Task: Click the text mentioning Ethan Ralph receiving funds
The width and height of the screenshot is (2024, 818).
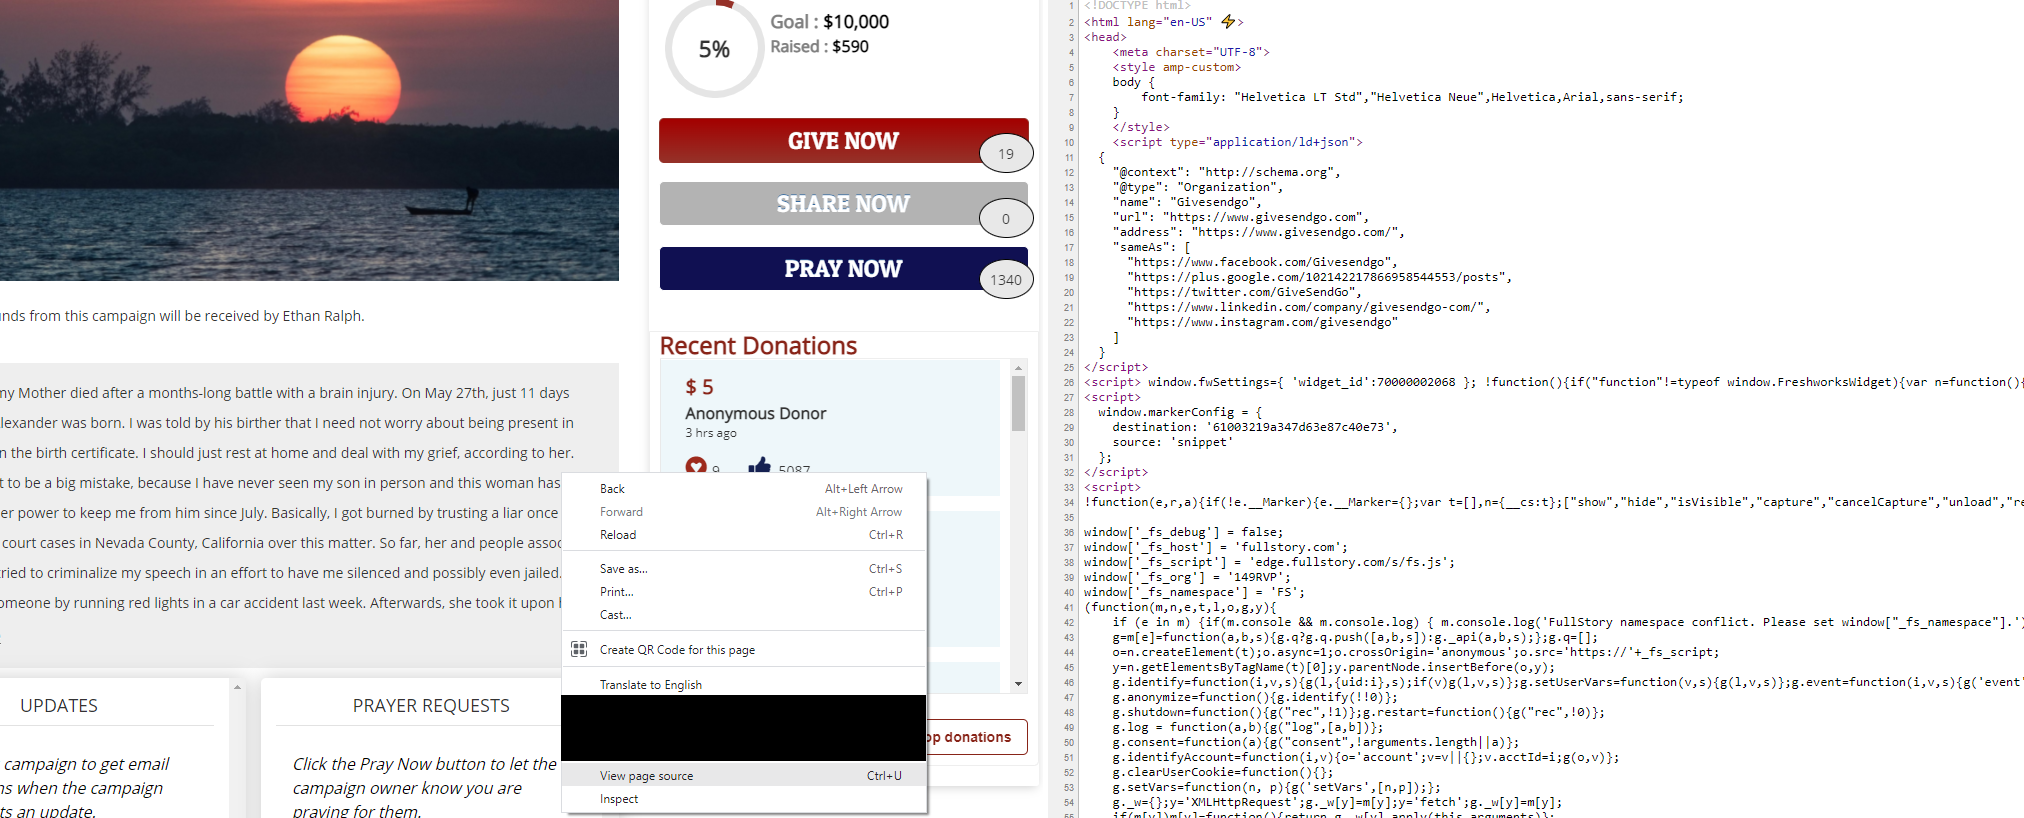Action: [182, 316]
